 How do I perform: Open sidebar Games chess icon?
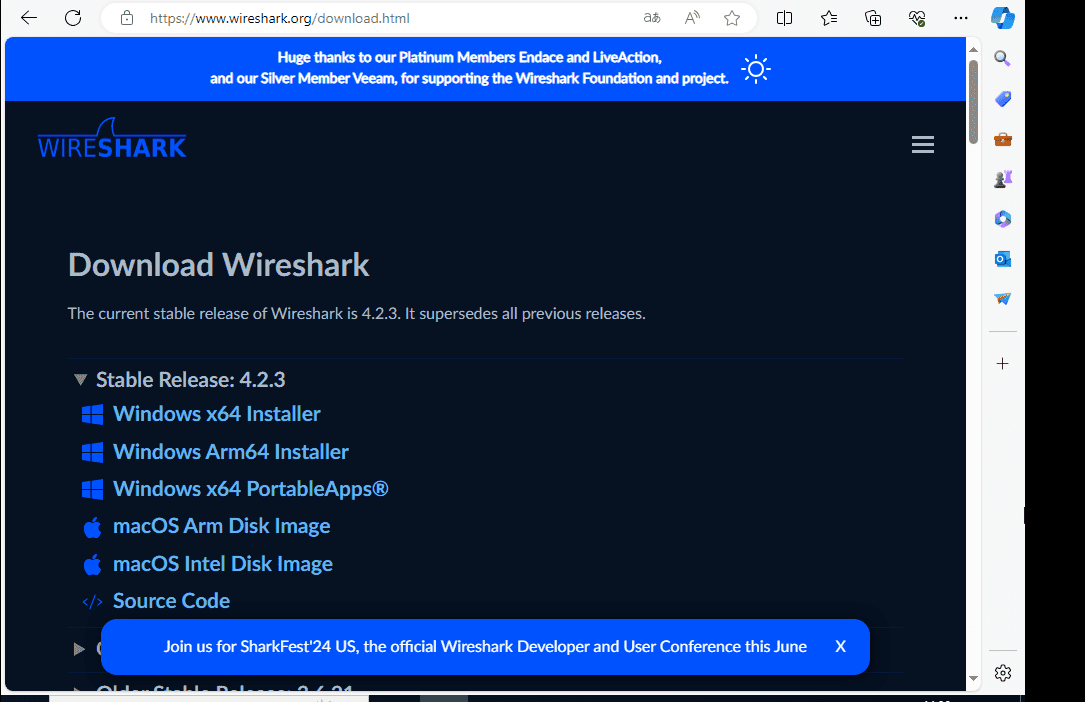point(1003,179)
